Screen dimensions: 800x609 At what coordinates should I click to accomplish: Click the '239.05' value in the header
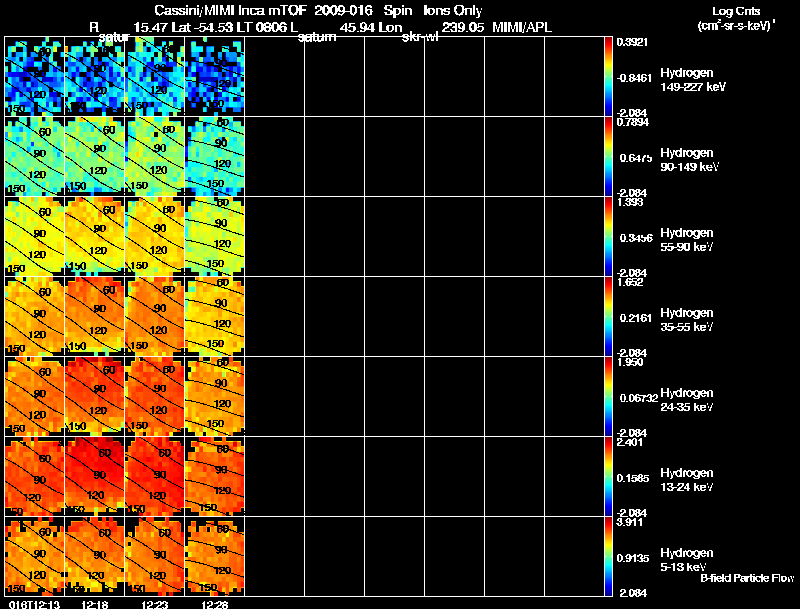pyautogui.click(x=463, y=28)
